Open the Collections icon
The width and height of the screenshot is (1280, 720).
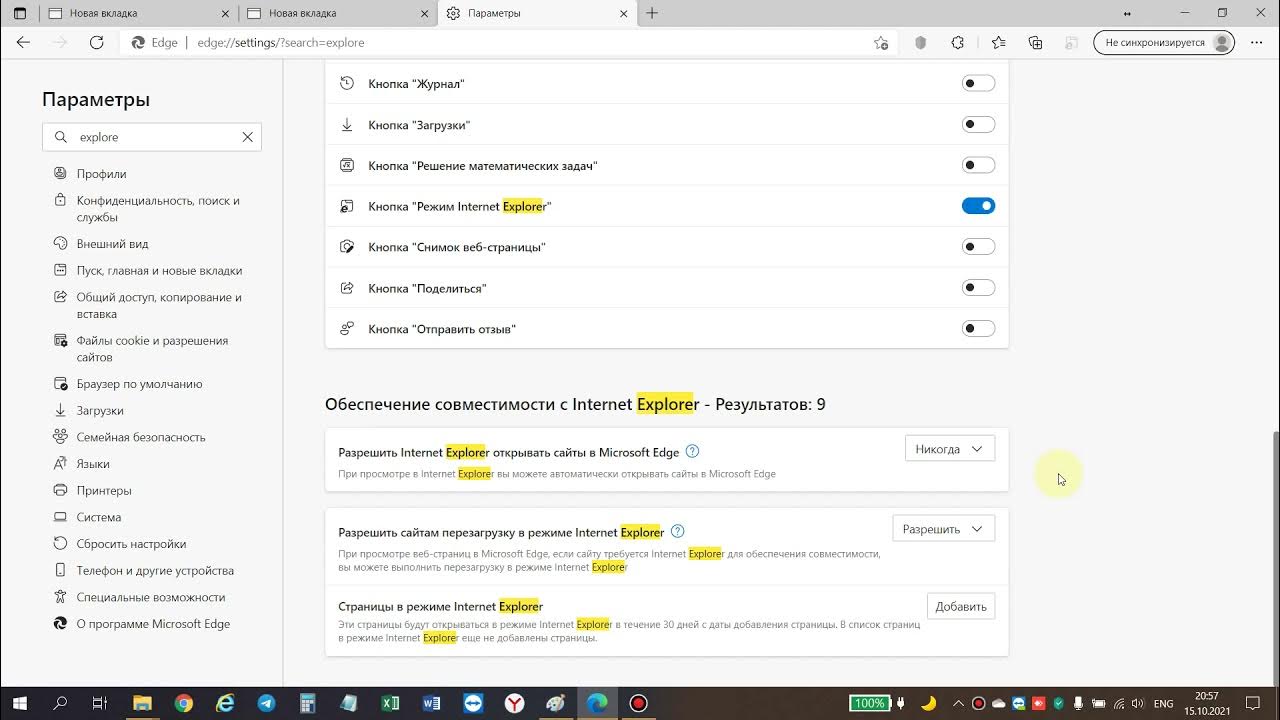(1036, 43)
